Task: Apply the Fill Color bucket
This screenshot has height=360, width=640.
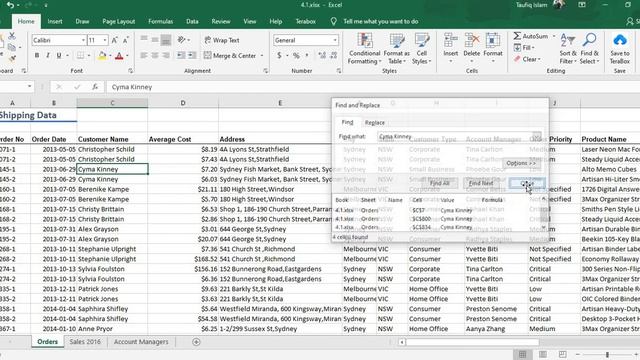Action: point(102,56)
